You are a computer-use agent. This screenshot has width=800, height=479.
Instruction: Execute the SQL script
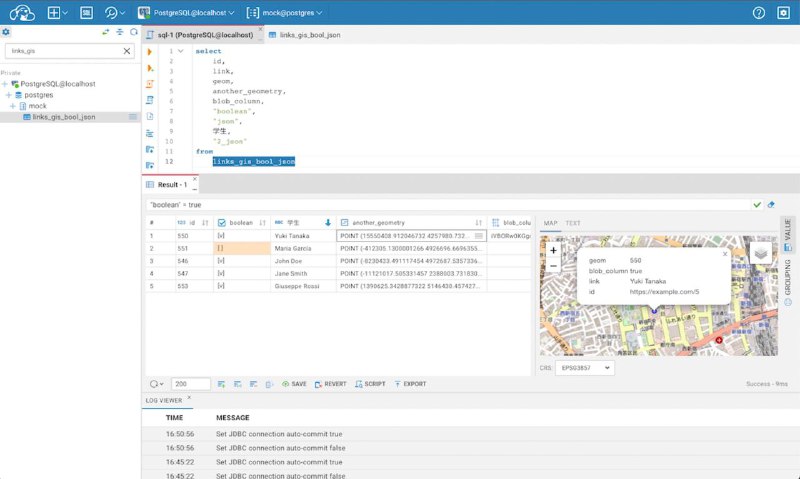click(149, 84)
